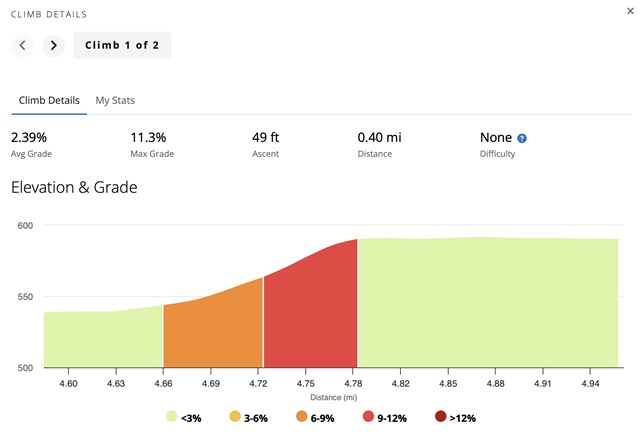Toggle the 6-9% grade legend swatch
This screenshot has width=640, height=434.
point(300,418)
